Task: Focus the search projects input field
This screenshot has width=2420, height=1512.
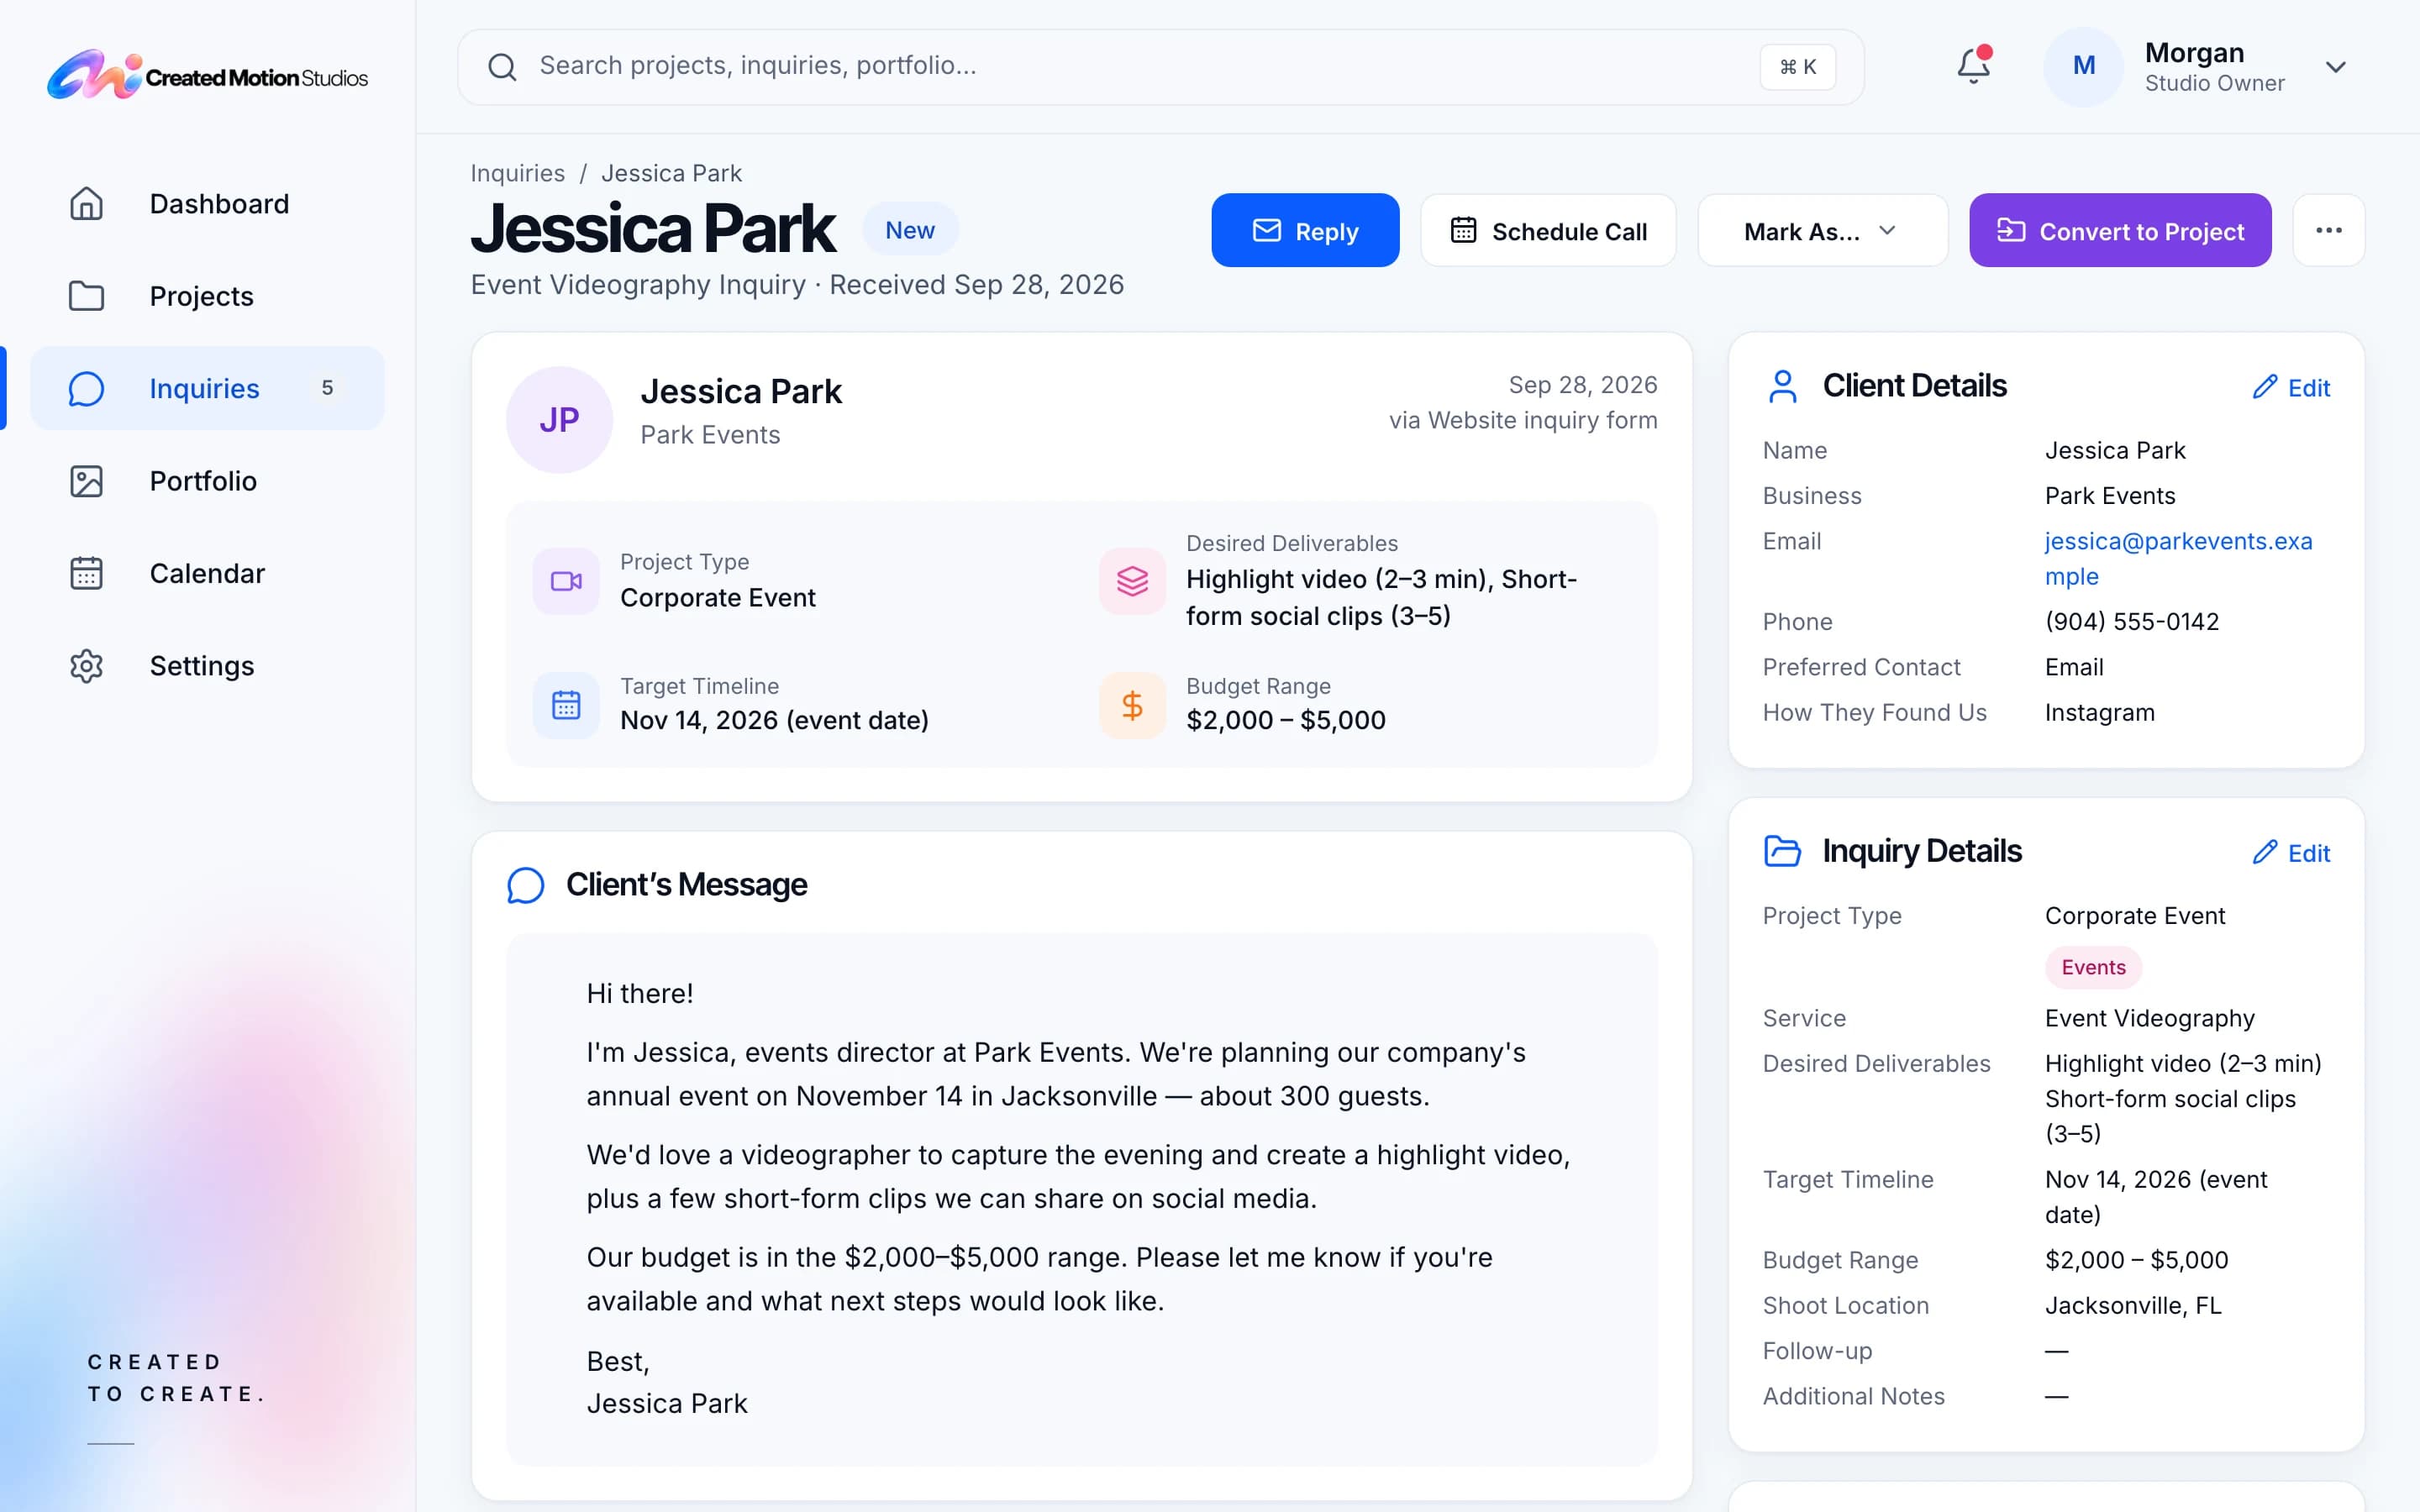Action: click(1160, 67)
